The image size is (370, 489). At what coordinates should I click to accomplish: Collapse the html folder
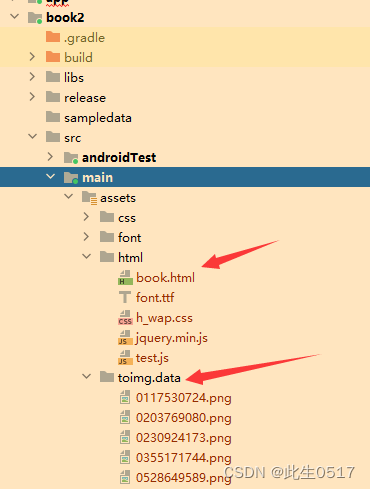[87, 256]
